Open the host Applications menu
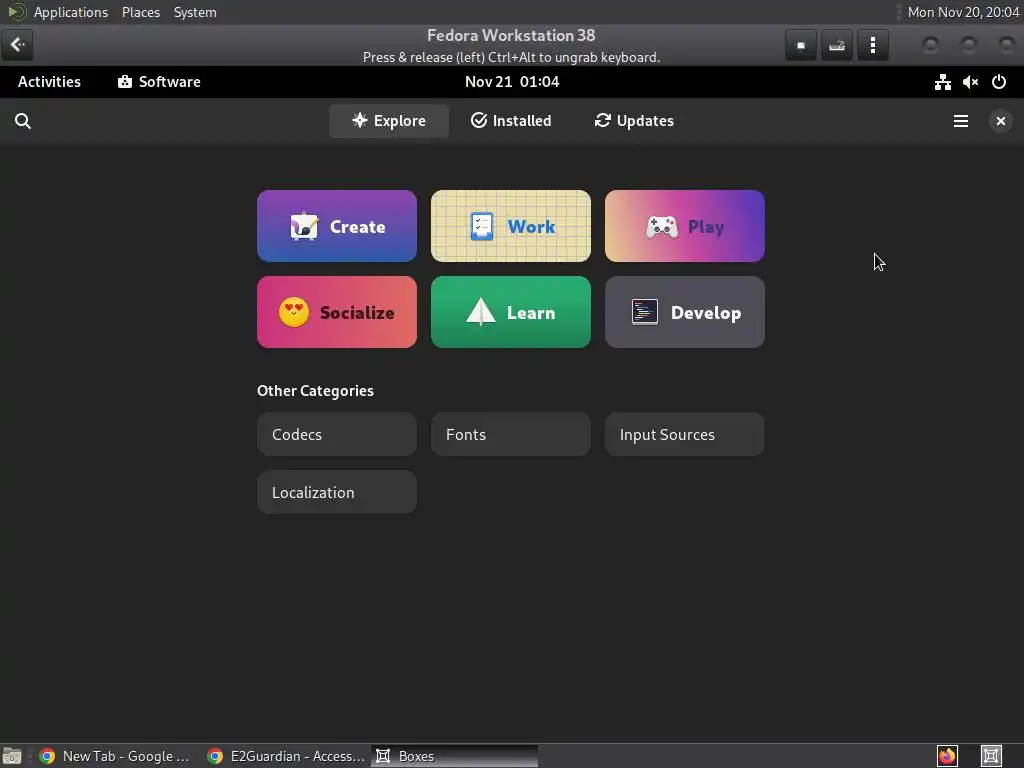The width and height of the screenshot is (1024, 768). click(71, 12)
